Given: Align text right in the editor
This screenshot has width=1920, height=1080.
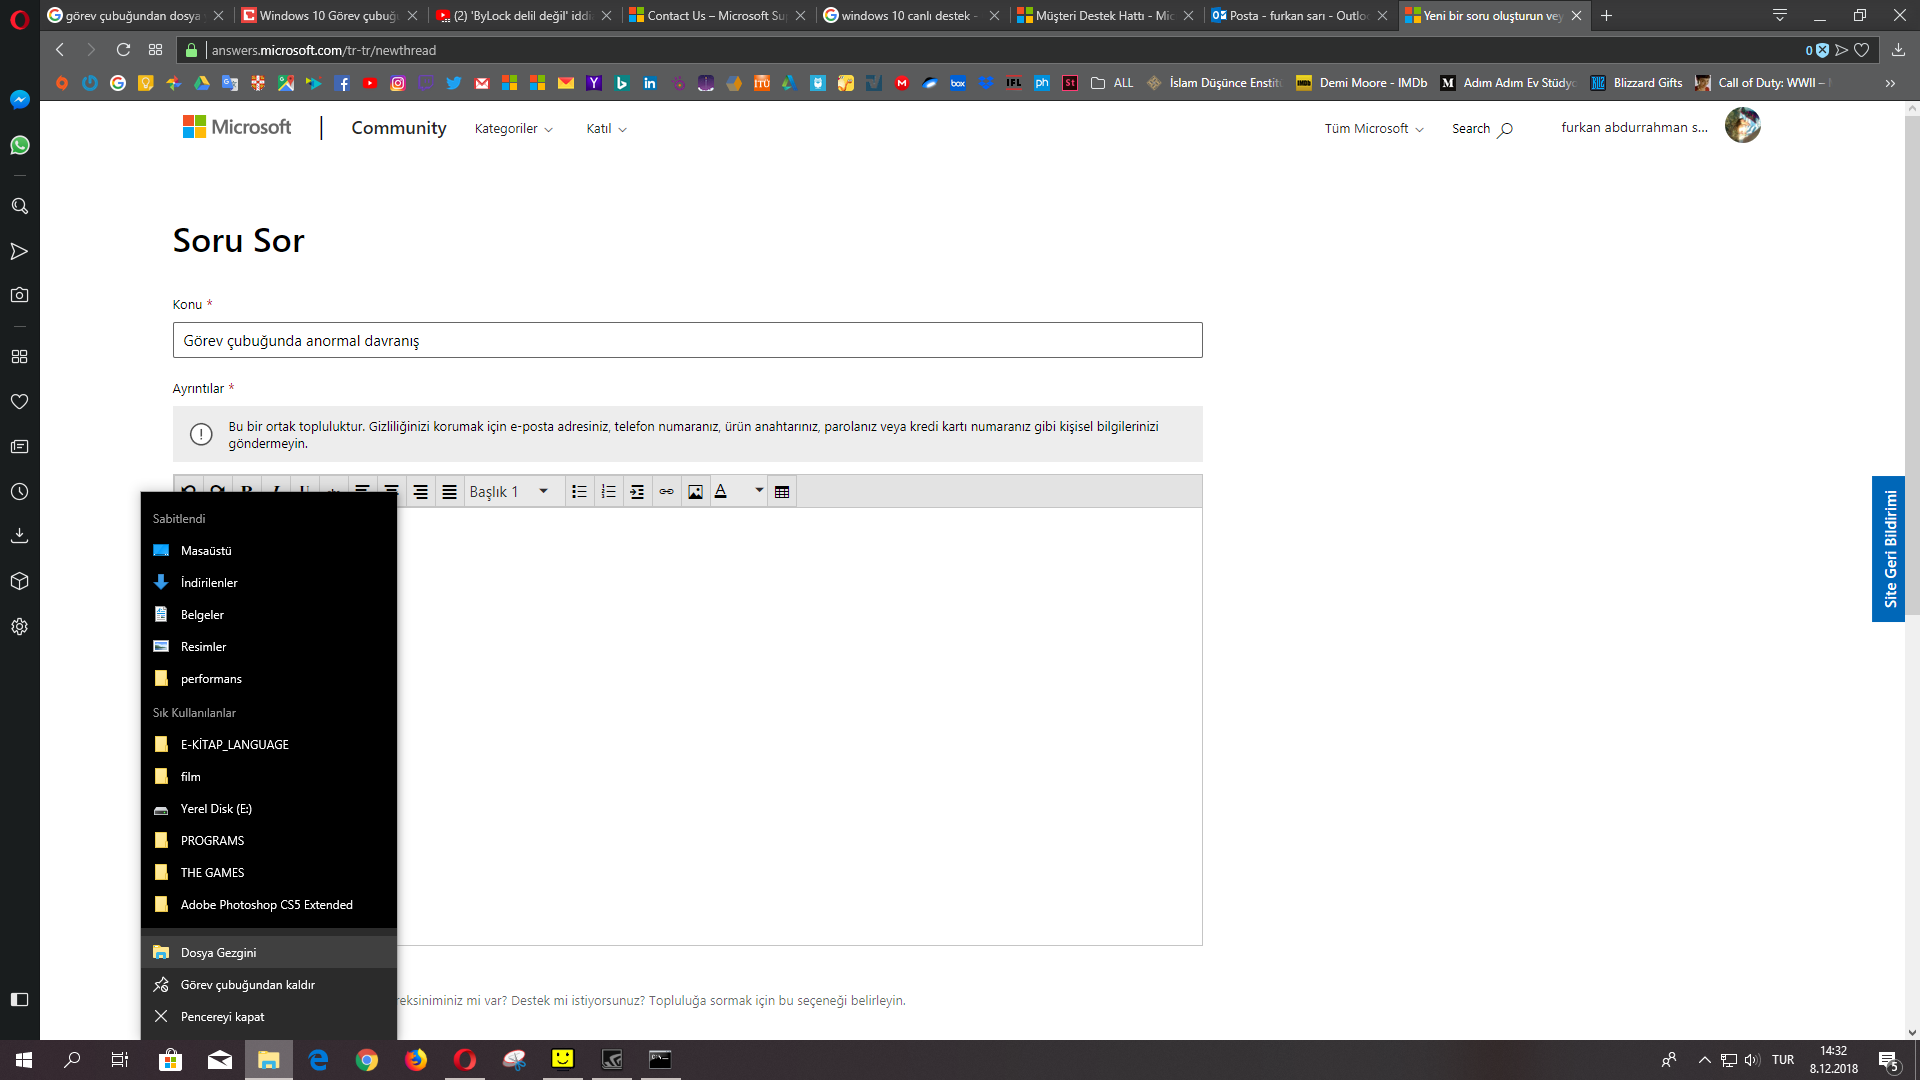Looking at the screenshot, I should point(420,491).
